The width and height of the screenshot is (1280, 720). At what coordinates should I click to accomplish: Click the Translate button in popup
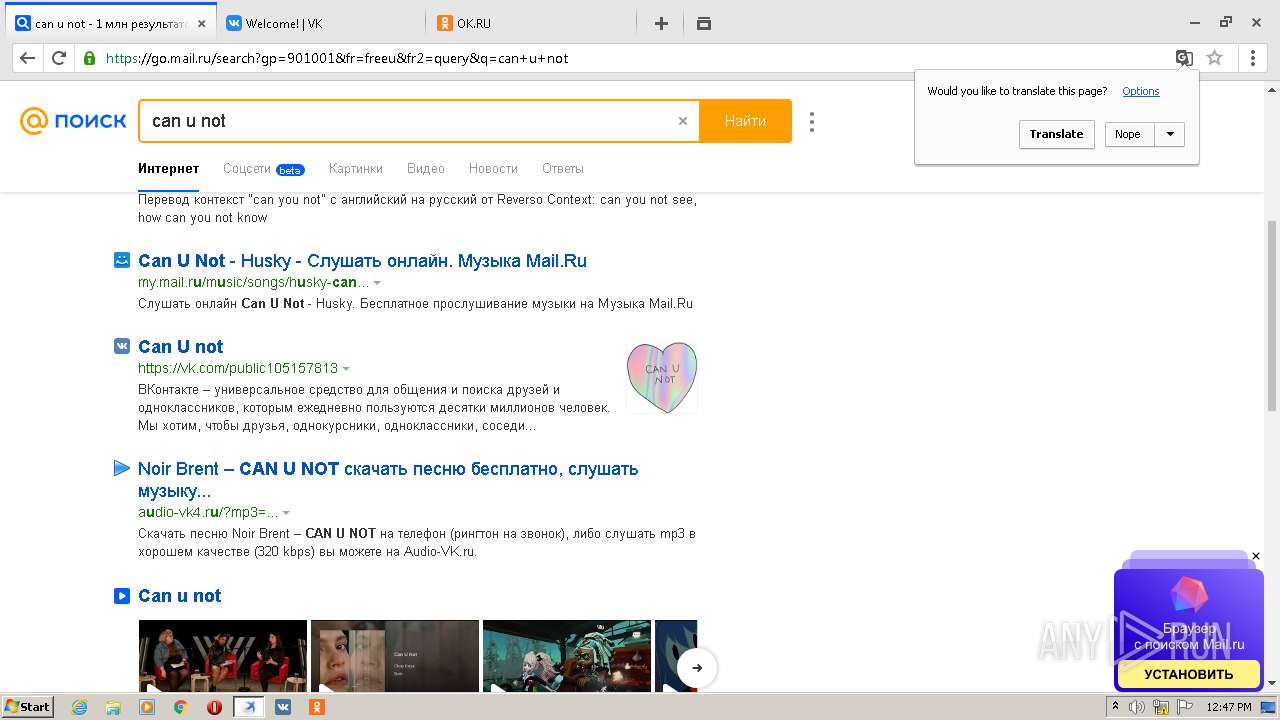(1057, 134)
